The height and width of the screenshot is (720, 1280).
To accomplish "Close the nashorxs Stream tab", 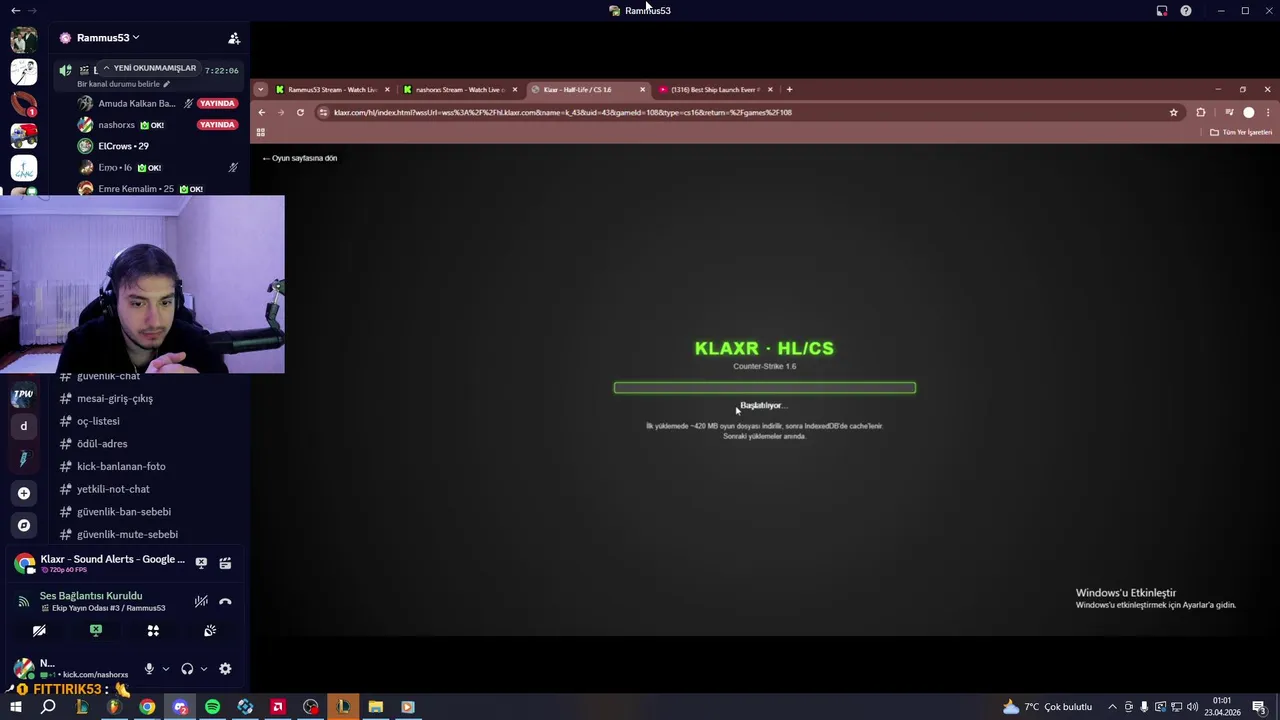I will tap(515, 90).
